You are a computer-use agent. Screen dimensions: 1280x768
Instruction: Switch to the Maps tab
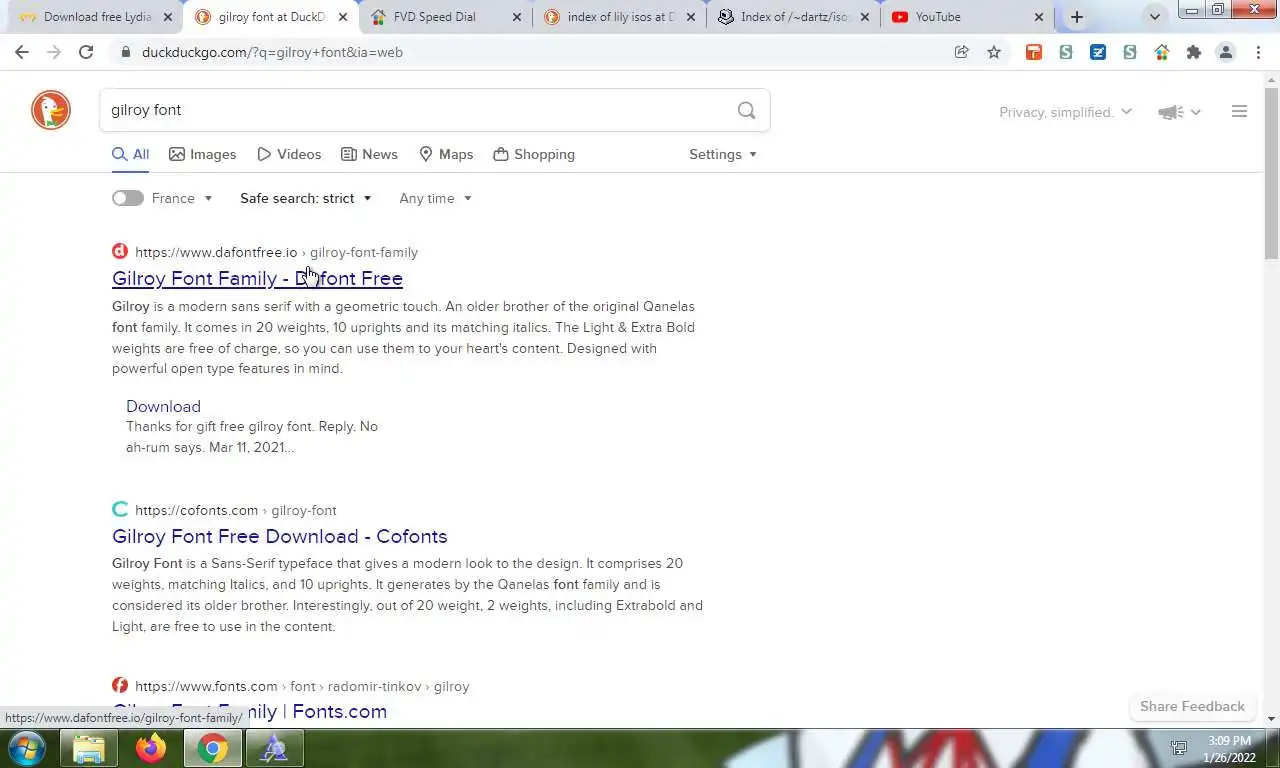coord(446,154)
